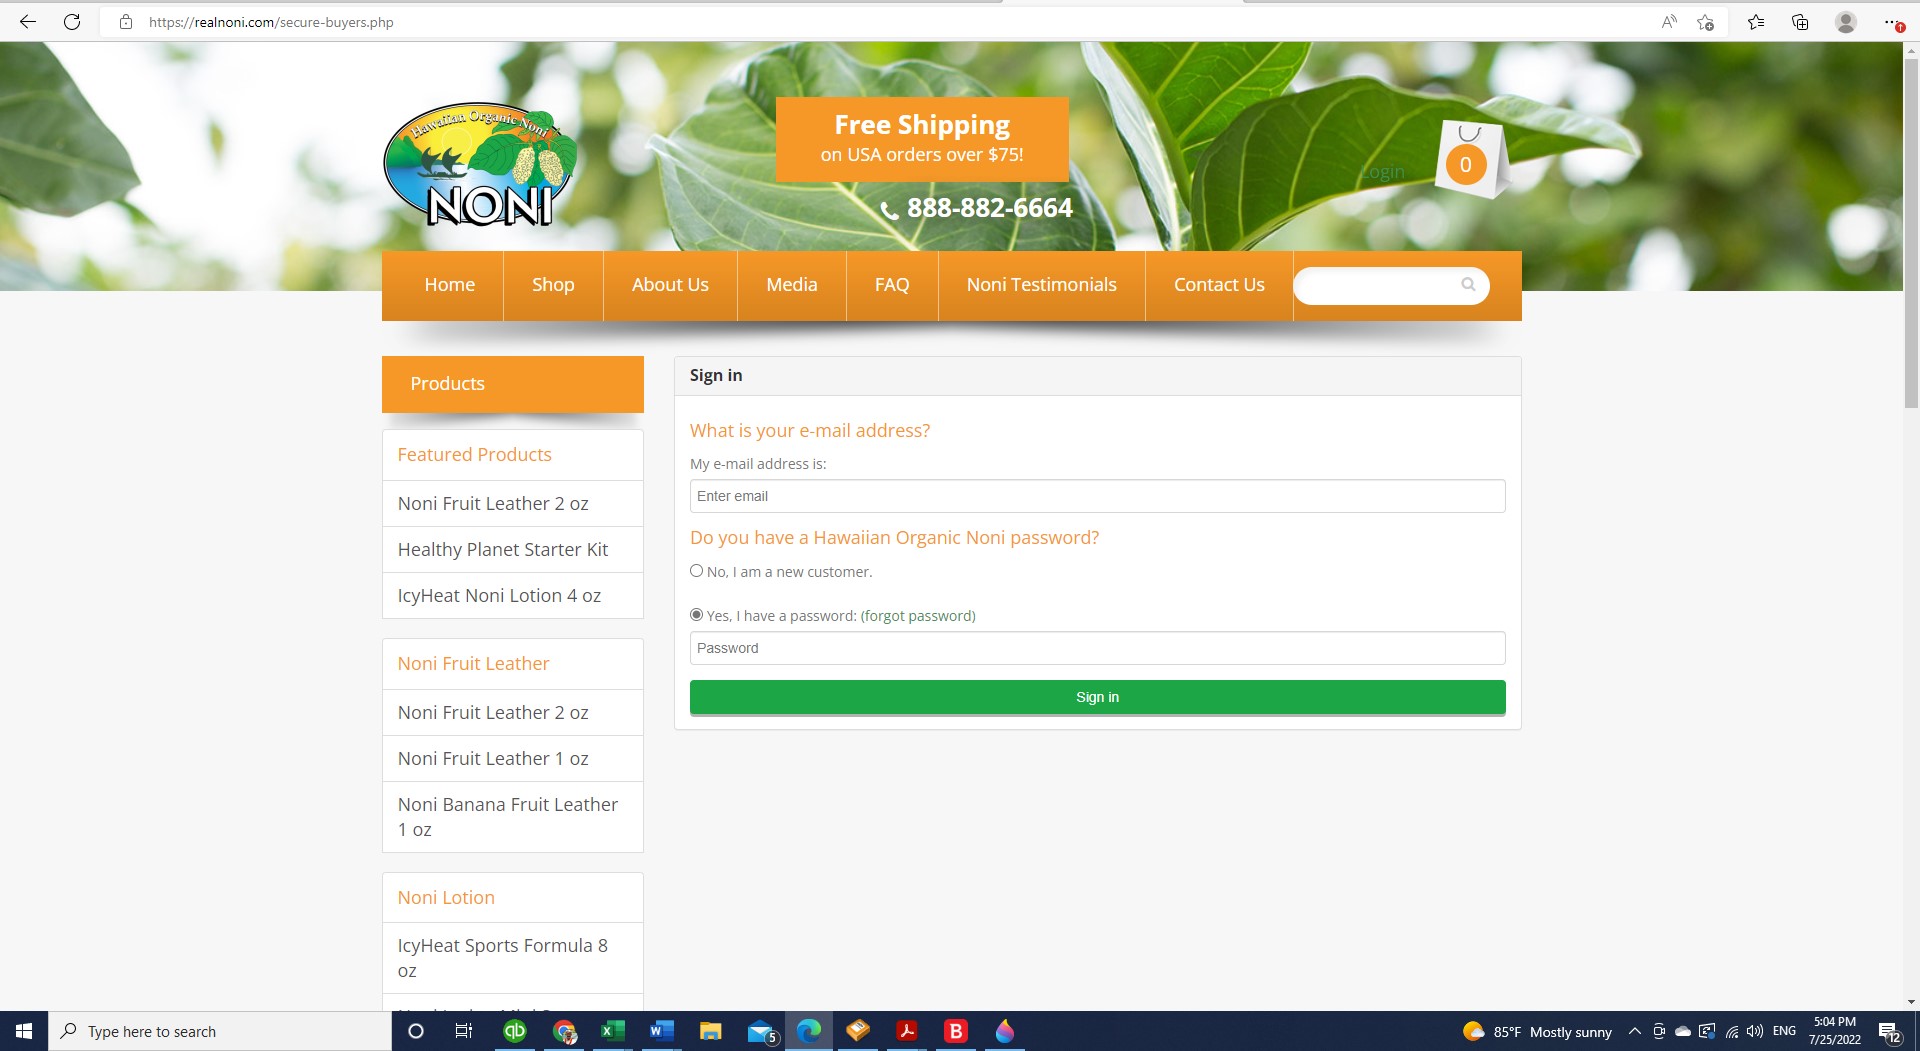Open Healthy Planet Starter Kit product
This screenshot has height=1051, width=1920.
(503, 550)
